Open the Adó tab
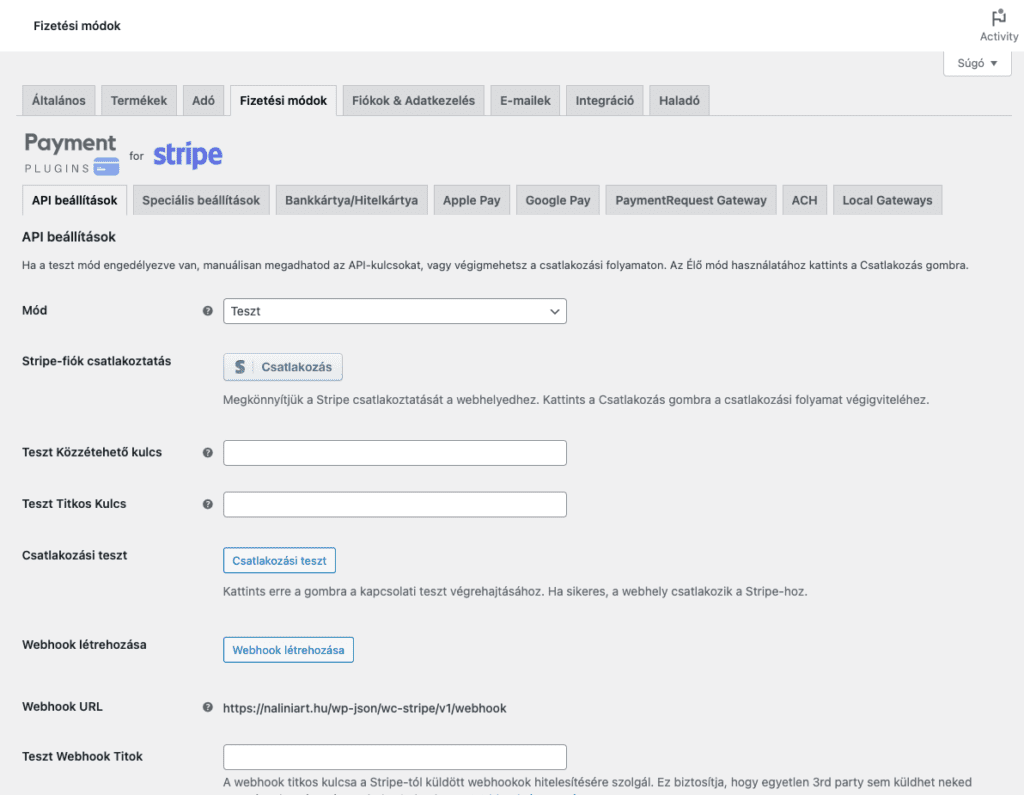 coord(203,101)
